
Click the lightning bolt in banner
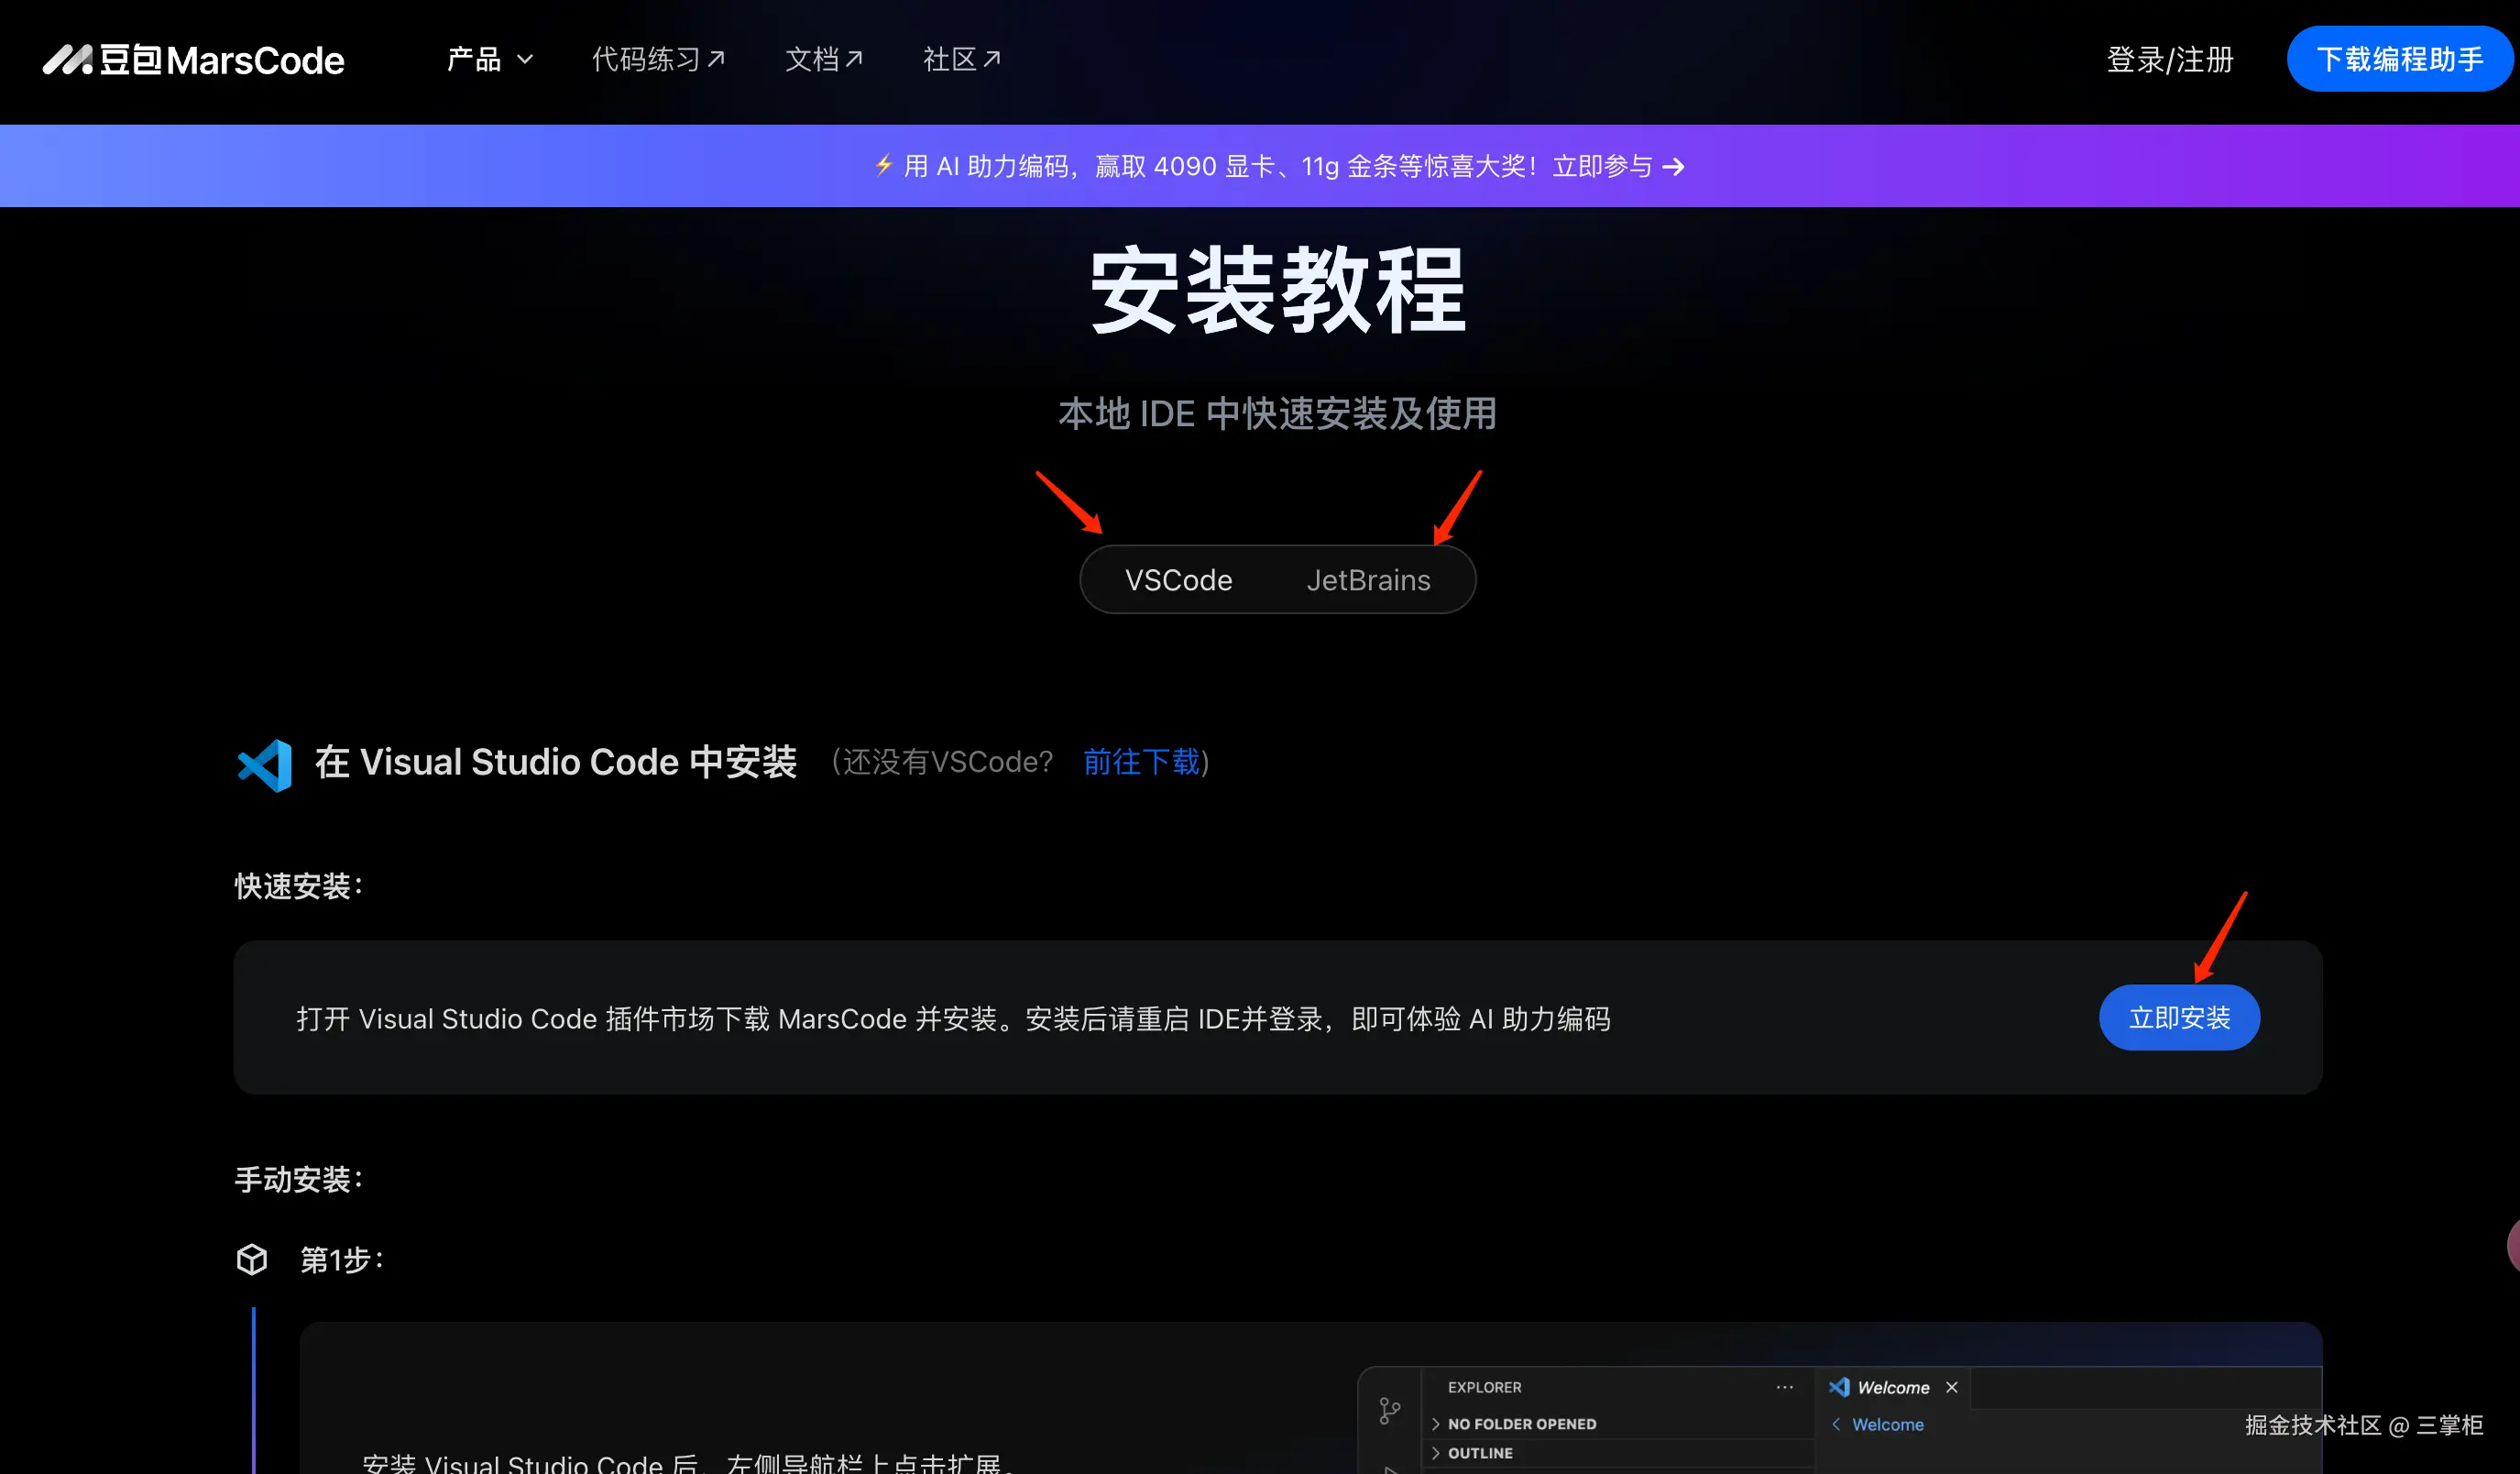[x=883, y=165]
